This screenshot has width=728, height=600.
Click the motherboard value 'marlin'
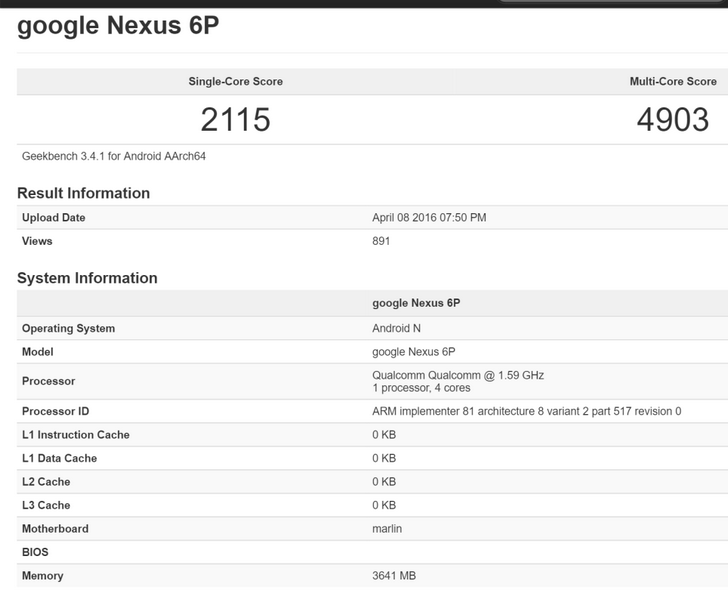(x=387, y=528)
